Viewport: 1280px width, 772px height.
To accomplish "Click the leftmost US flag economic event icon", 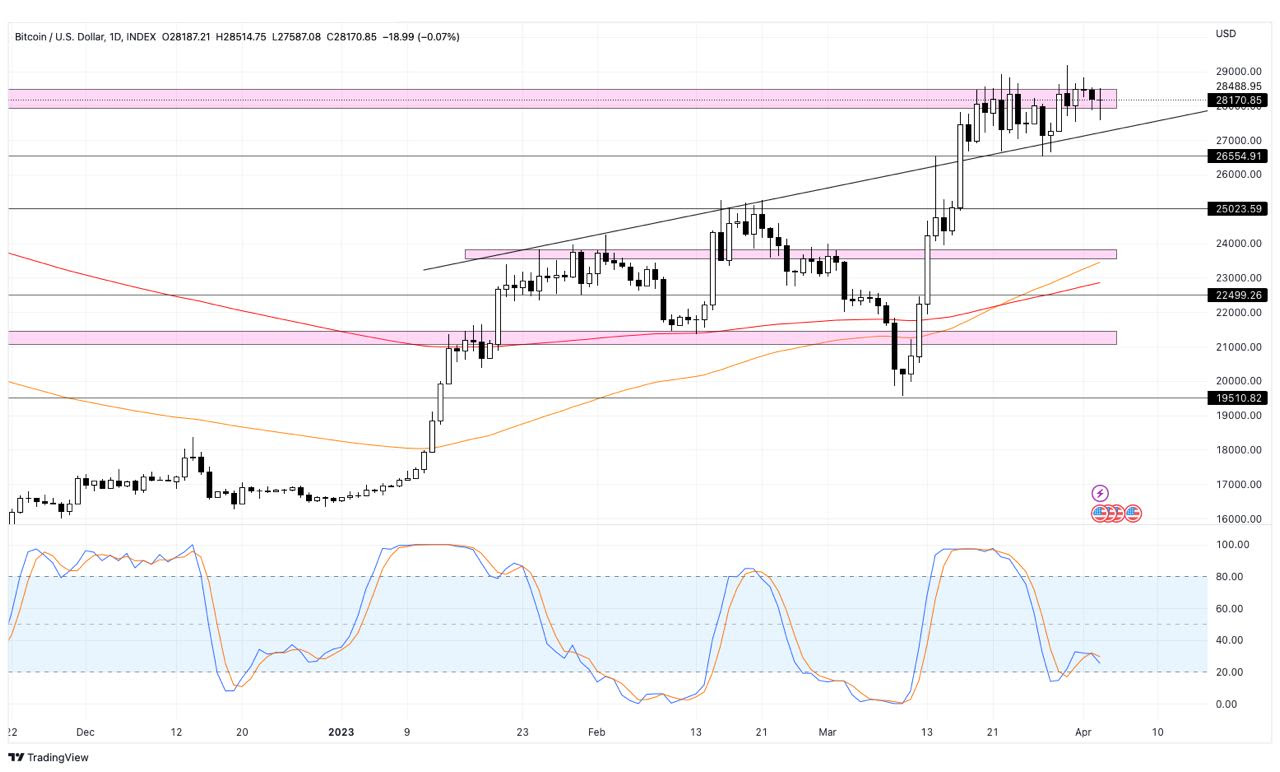I will point(1099,513).
